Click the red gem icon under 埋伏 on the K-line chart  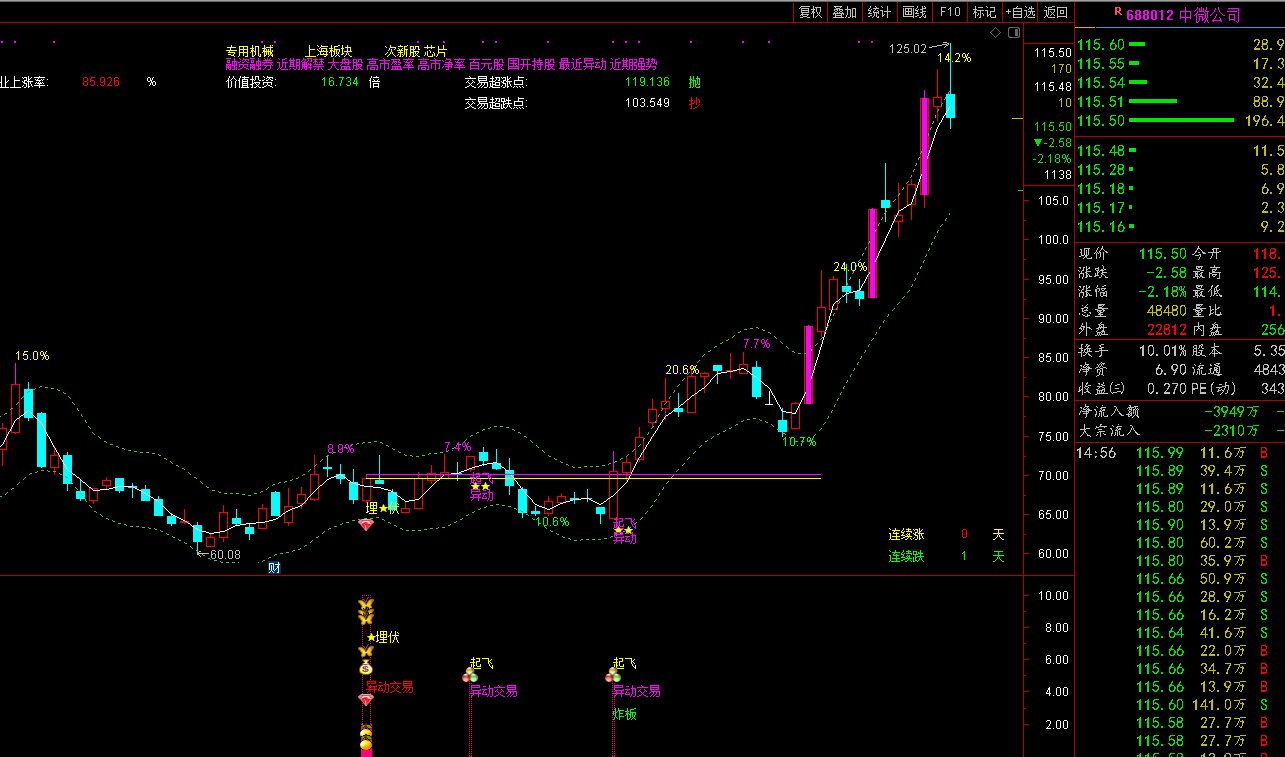tap(366, 525)
